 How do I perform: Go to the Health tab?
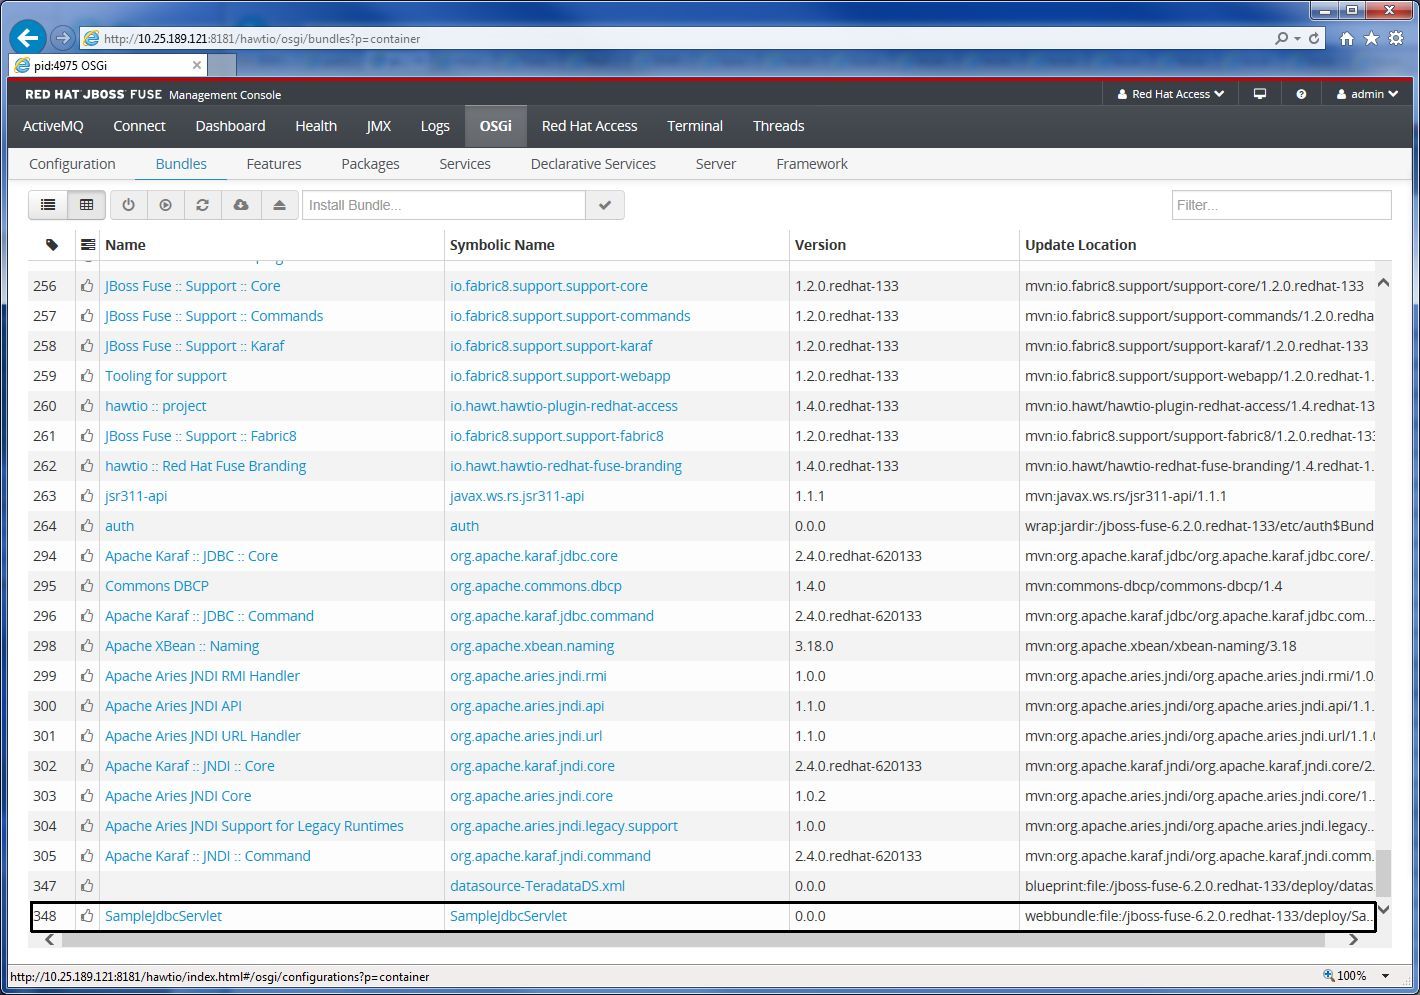tap(316, 126)
